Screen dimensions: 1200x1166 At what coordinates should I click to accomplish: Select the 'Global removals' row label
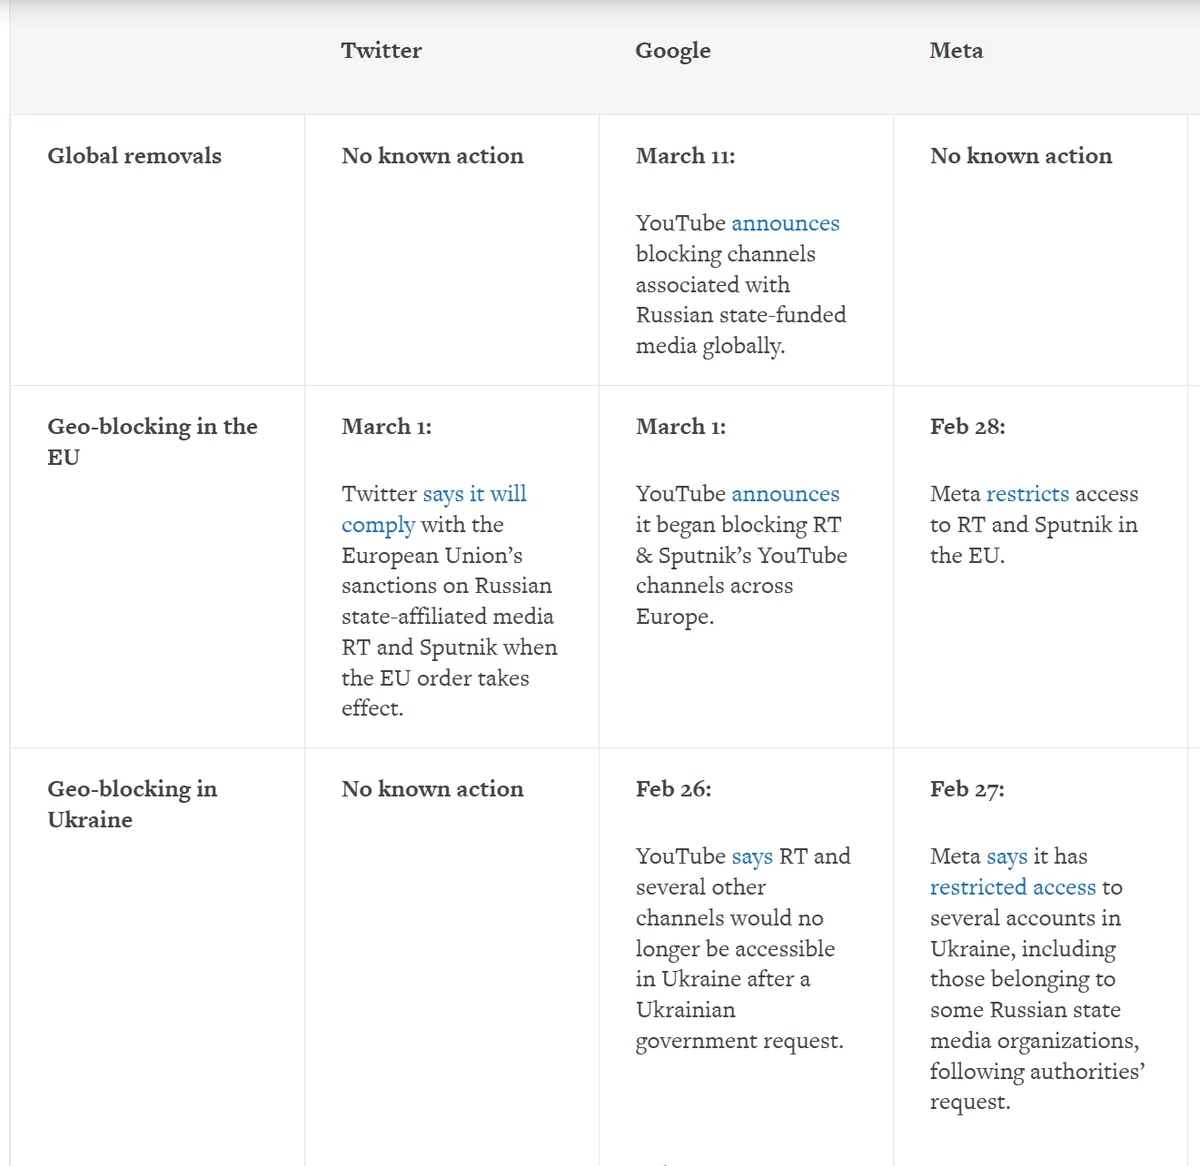click(x=134, y=156)
